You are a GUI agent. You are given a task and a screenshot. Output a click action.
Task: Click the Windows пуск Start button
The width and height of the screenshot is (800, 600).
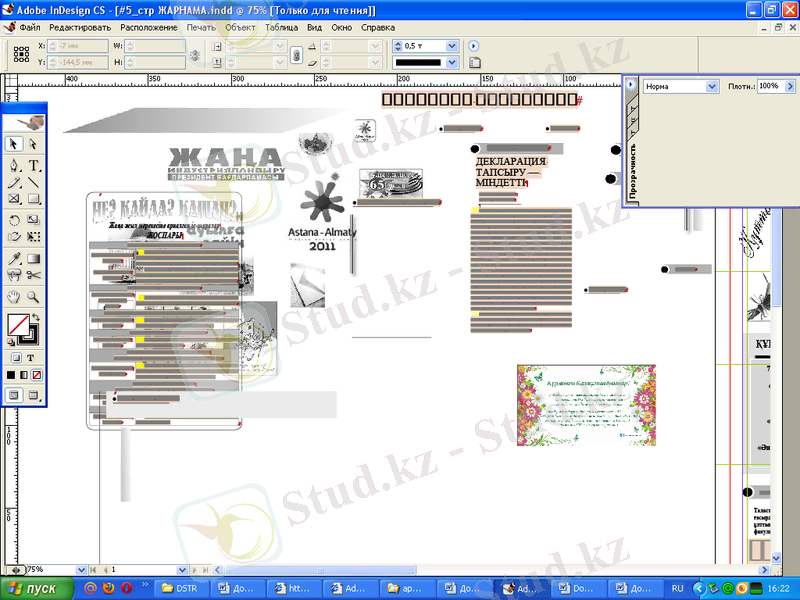(x=33, y=588)
